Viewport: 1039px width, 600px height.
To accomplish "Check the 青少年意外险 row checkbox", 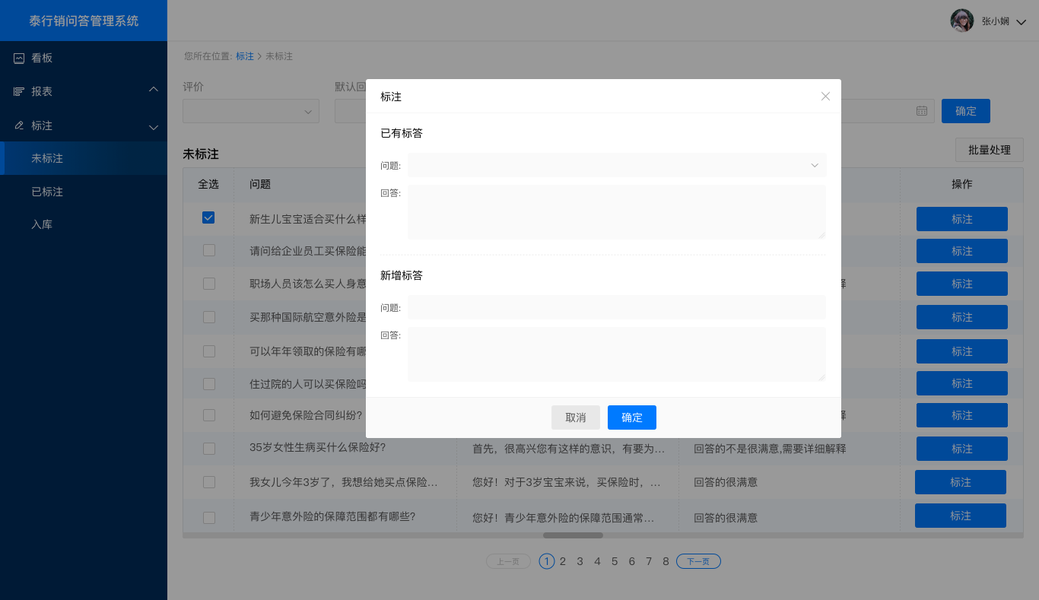I will tap(209, 518).
